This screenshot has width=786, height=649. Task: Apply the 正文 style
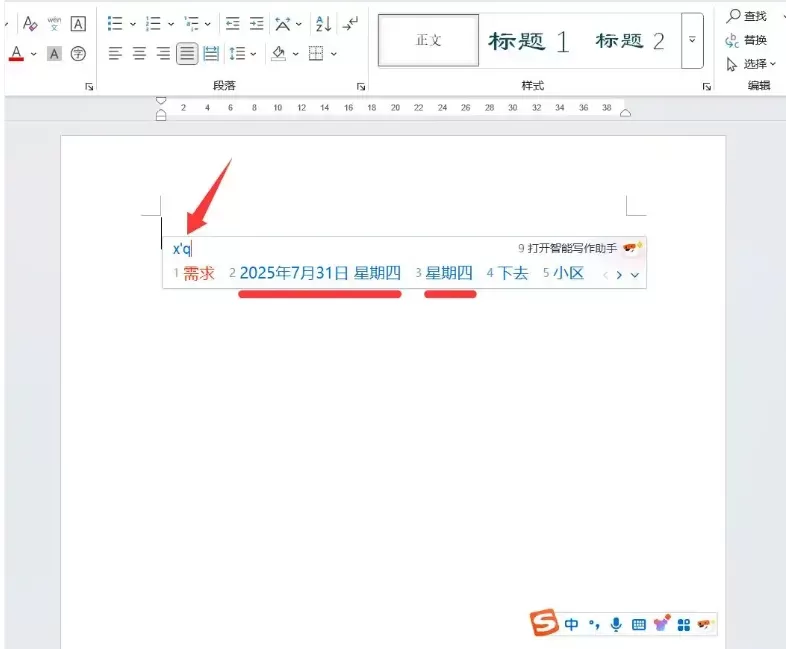429,40
